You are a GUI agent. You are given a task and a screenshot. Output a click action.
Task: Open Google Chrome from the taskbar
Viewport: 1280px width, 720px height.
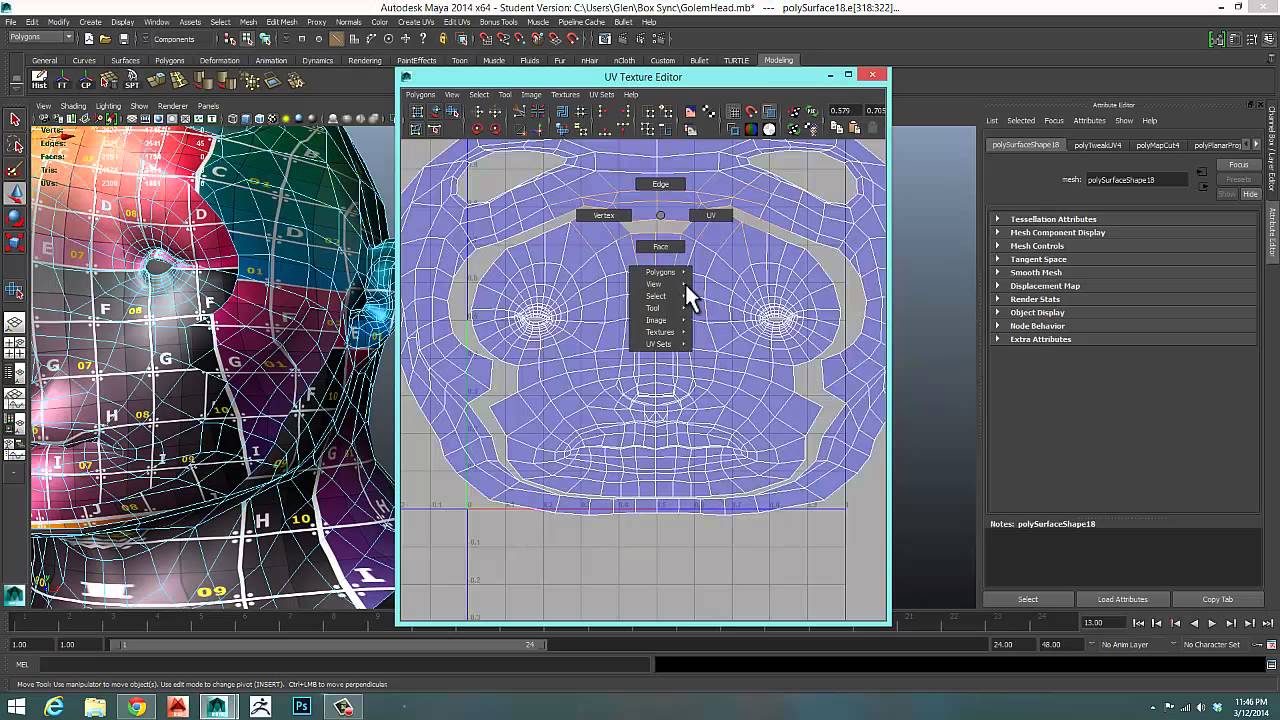[136, 707]
